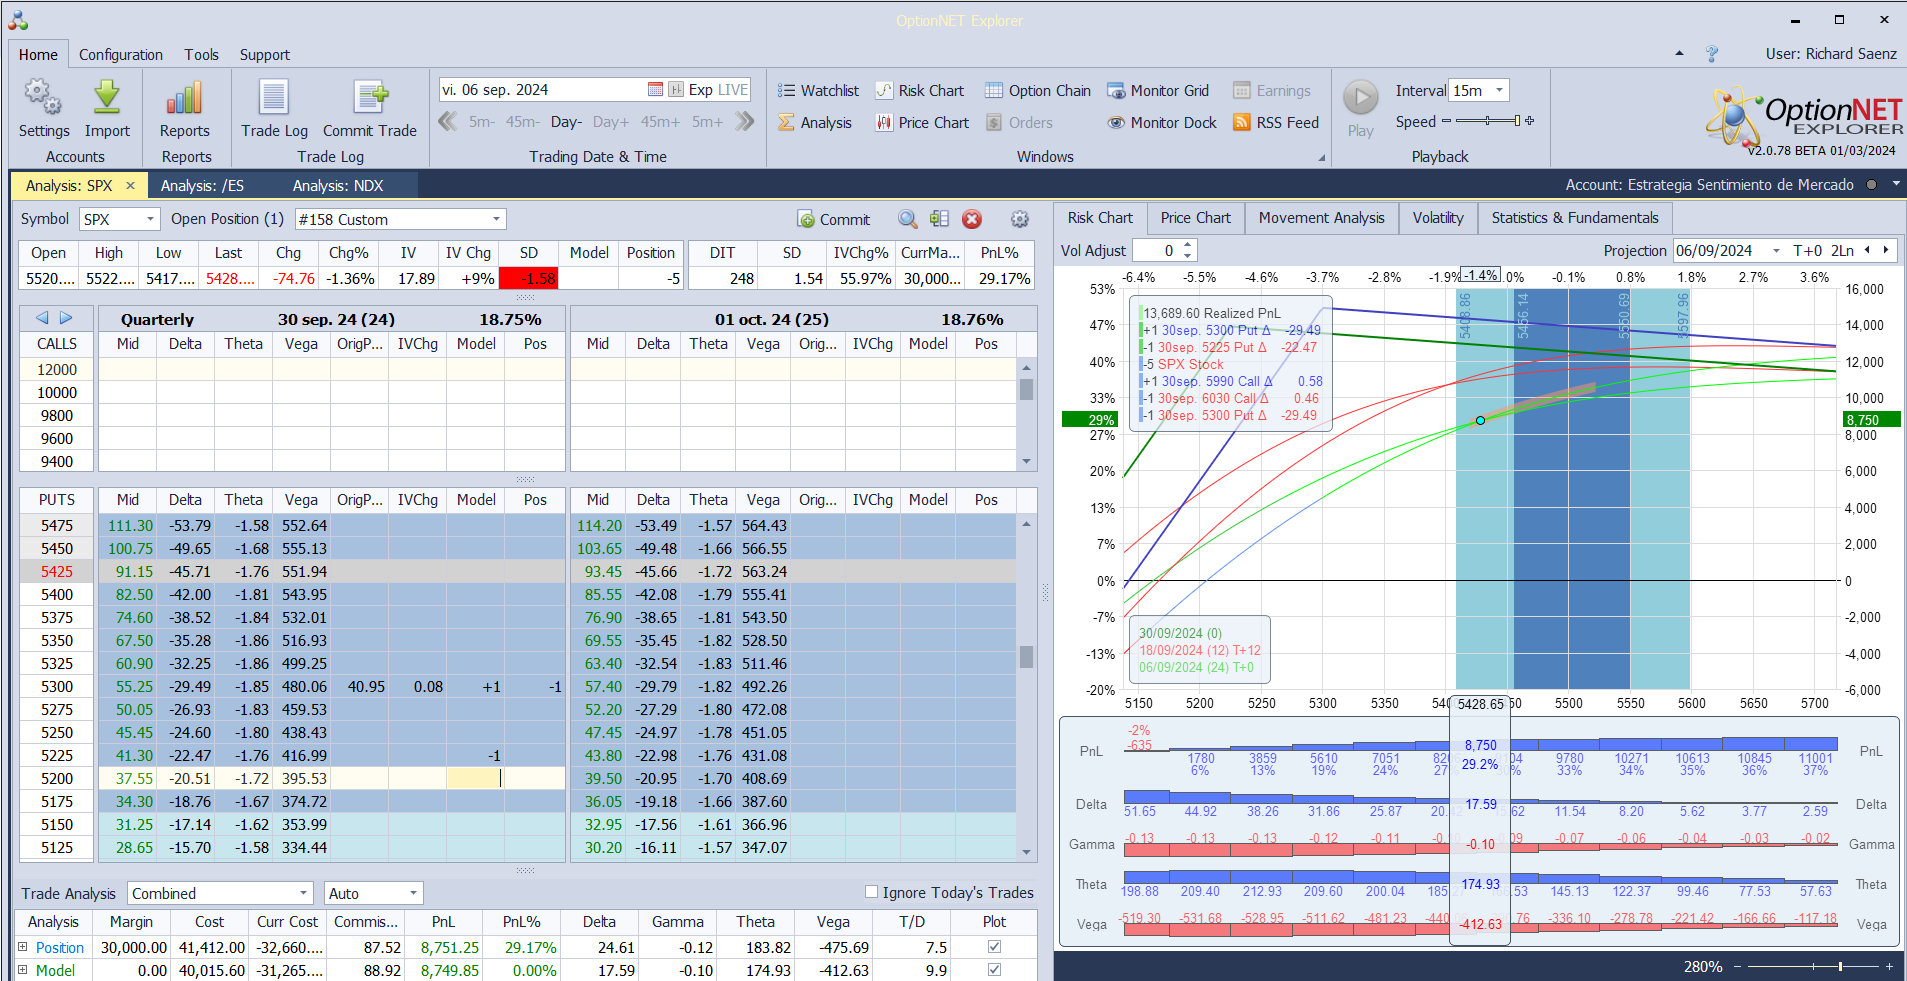Viewport: 1907px width, 981px height.
Task: Move projection back with left triangle arrow
Action: click(x=1867, y=250)
